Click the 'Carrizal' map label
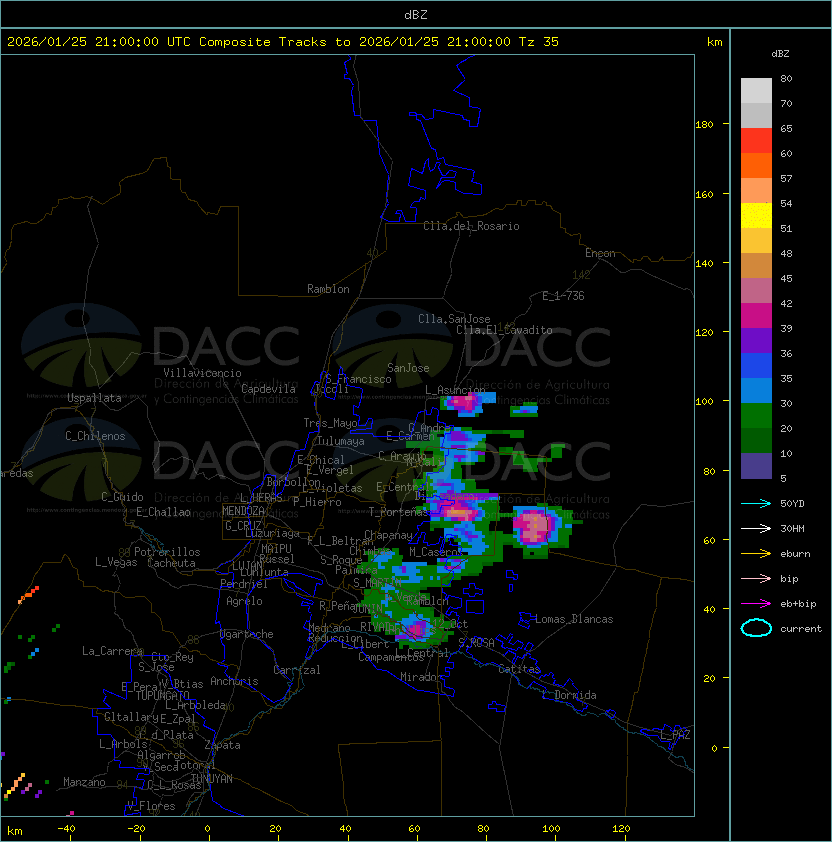Screen dimensions: 832x842 297,670
